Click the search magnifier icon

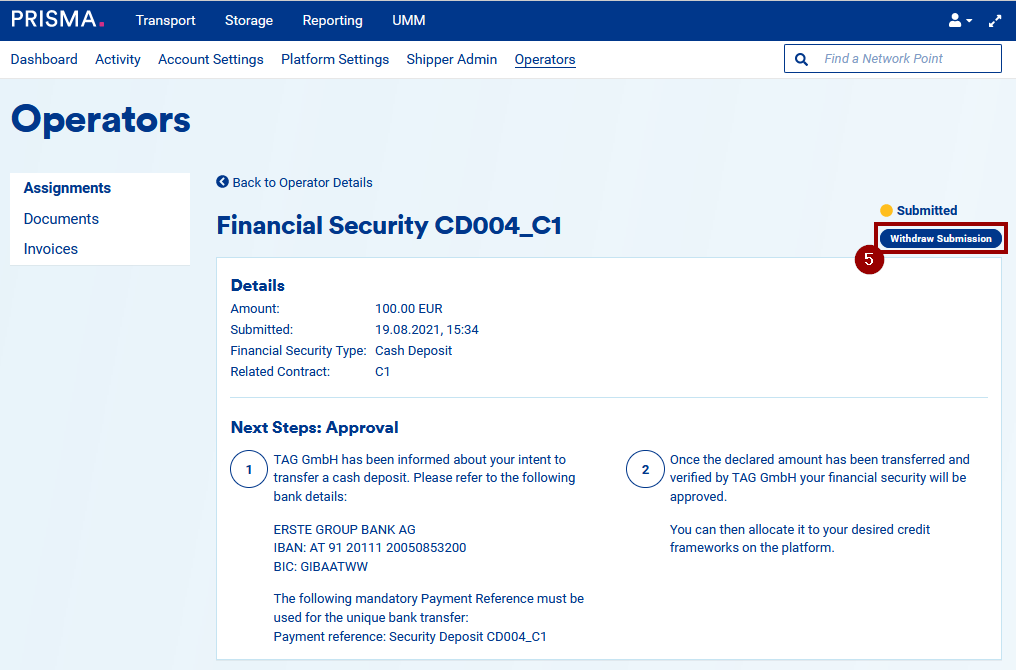click(801, 59)
